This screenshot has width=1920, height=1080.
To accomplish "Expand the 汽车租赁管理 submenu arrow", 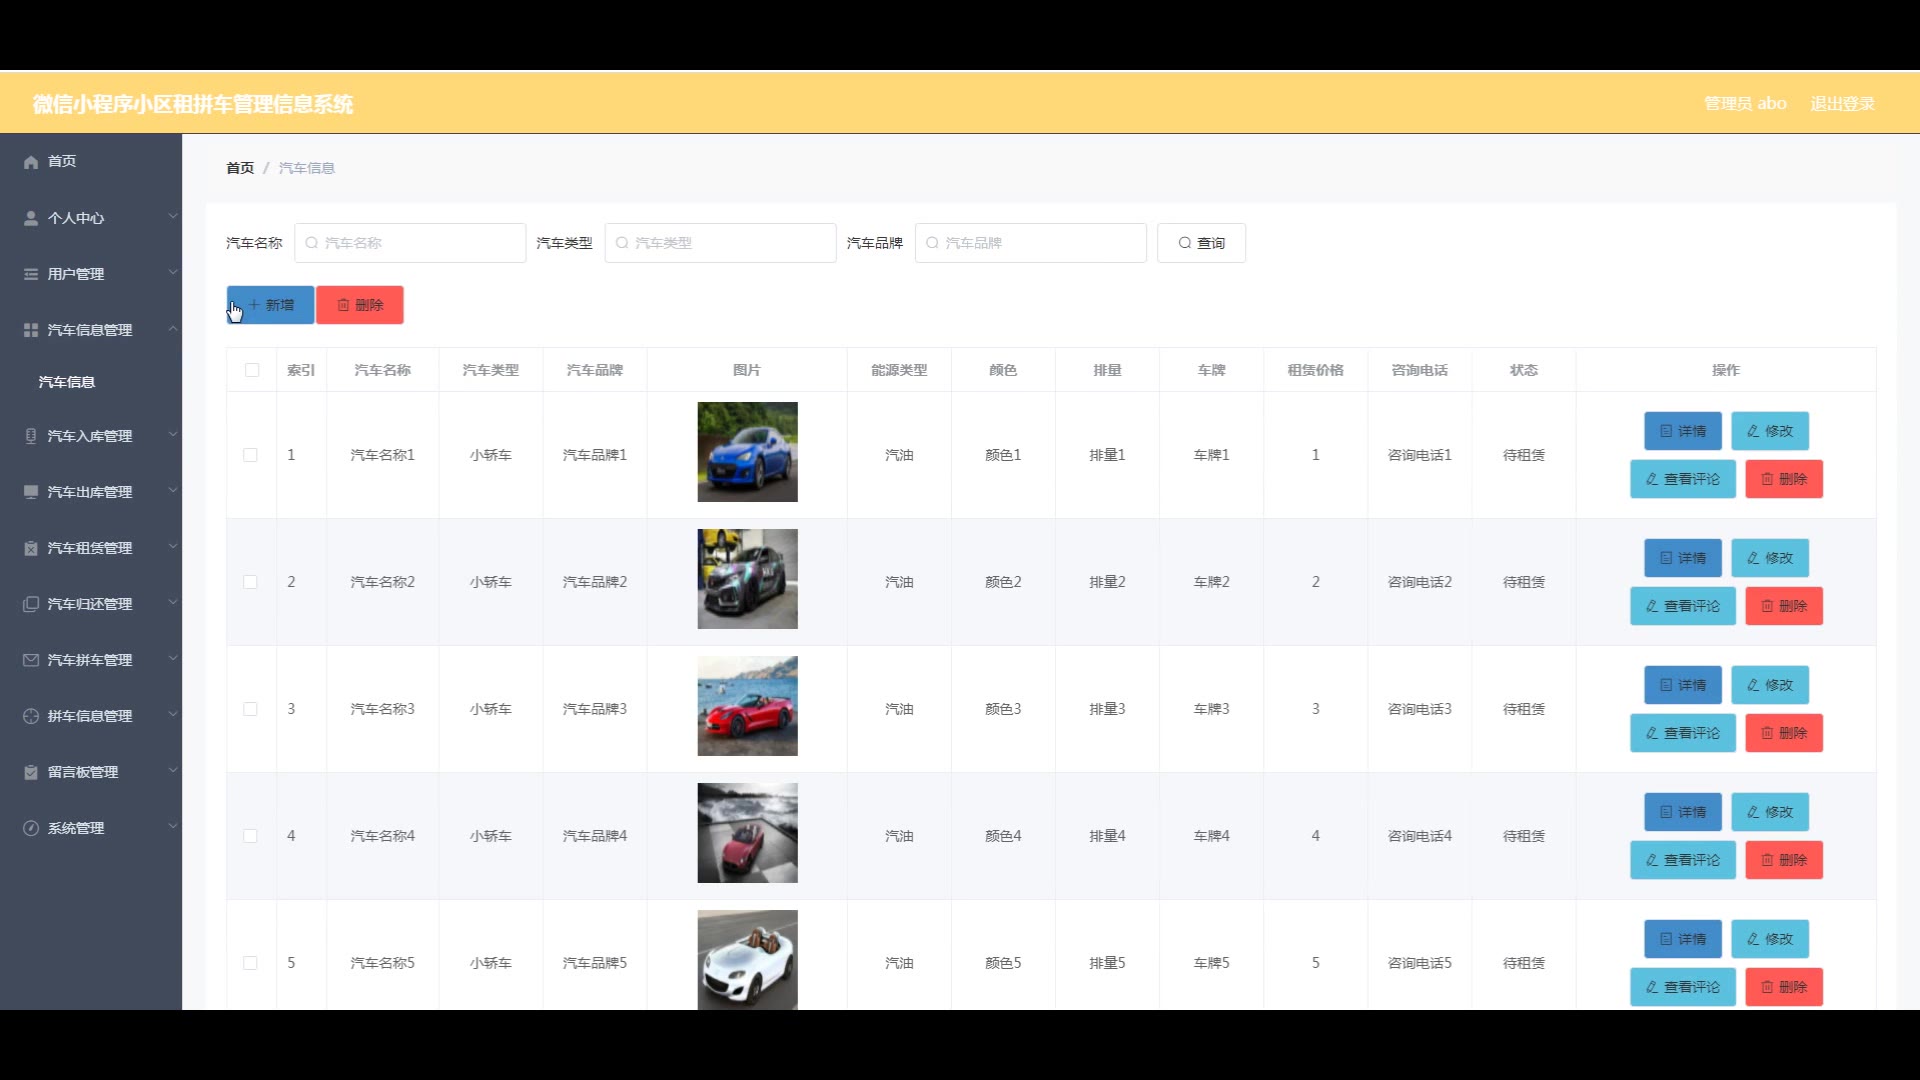I will 172,547.
